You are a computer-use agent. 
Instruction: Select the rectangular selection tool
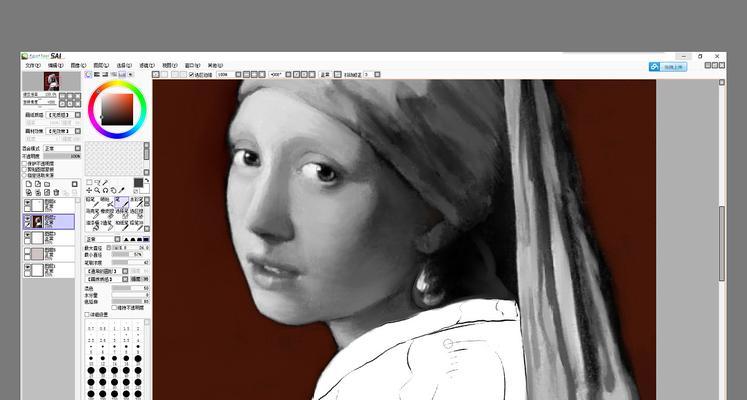89,182
